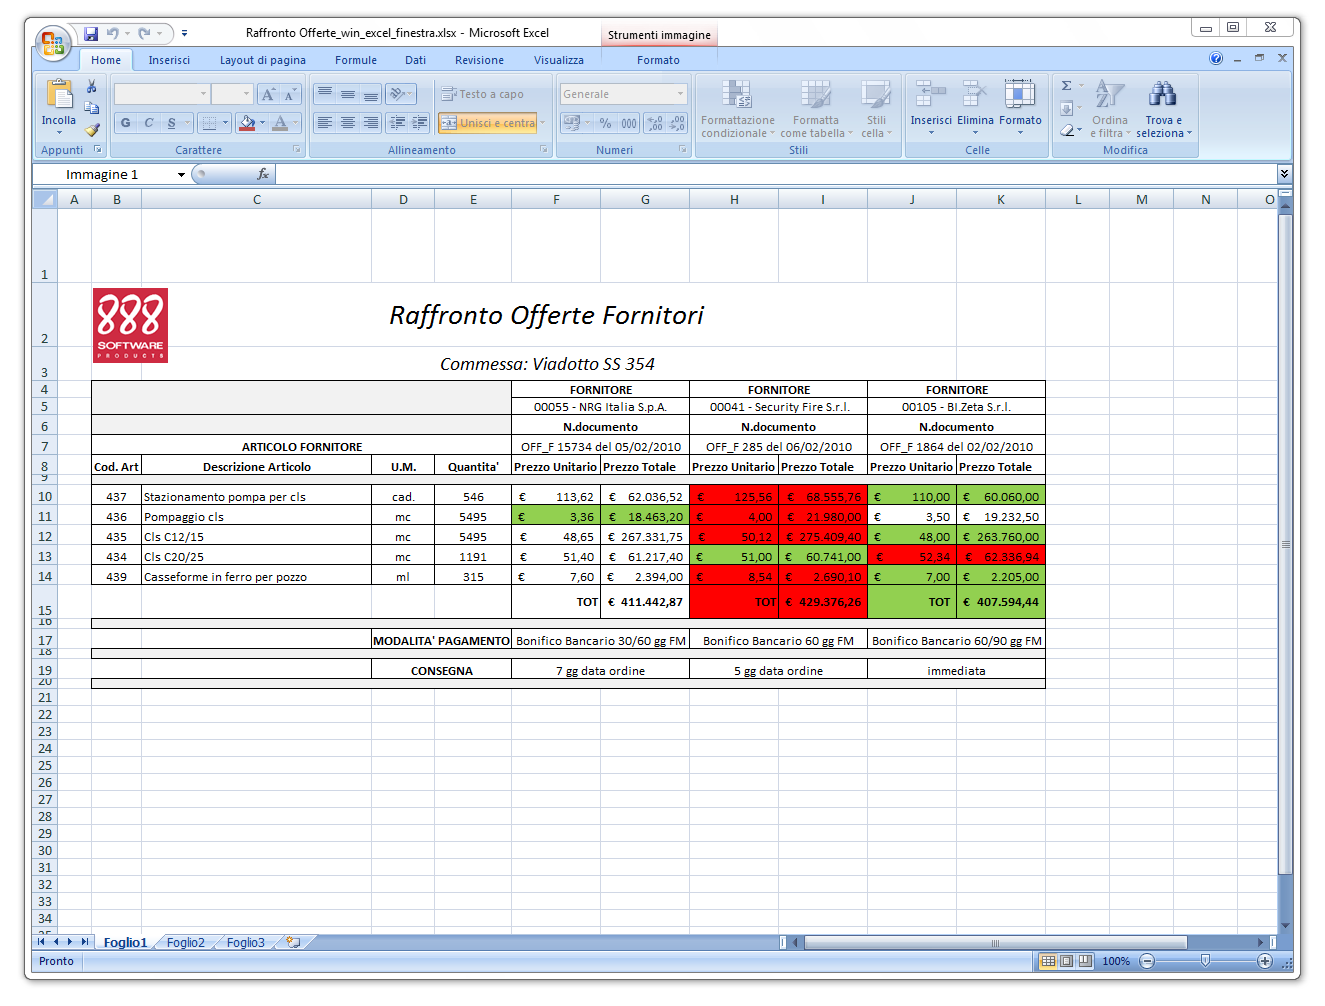
Task: Click the zoom in plus button
Action: pos(1265,961)
